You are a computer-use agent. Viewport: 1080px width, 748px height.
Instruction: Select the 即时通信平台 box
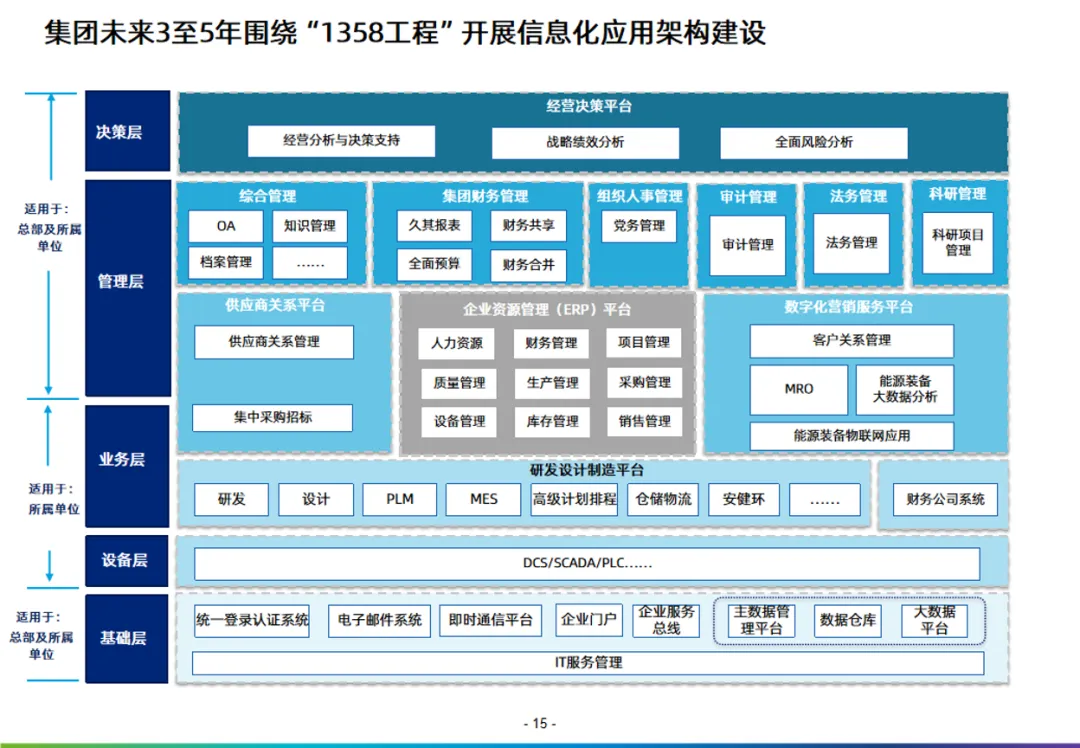(x=491, y=621)
